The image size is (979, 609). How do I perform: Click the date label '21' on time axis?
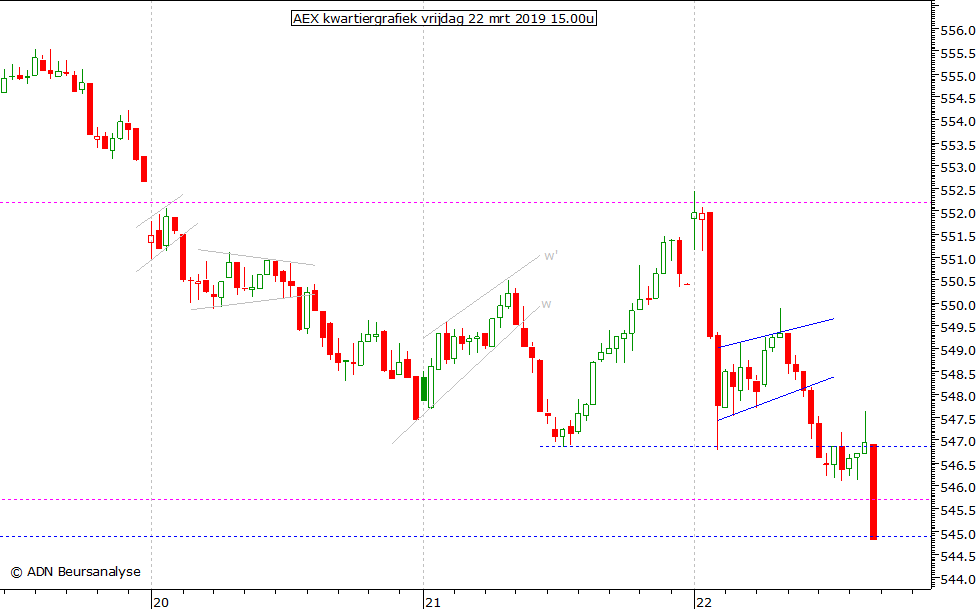click(x=433, y=603)
